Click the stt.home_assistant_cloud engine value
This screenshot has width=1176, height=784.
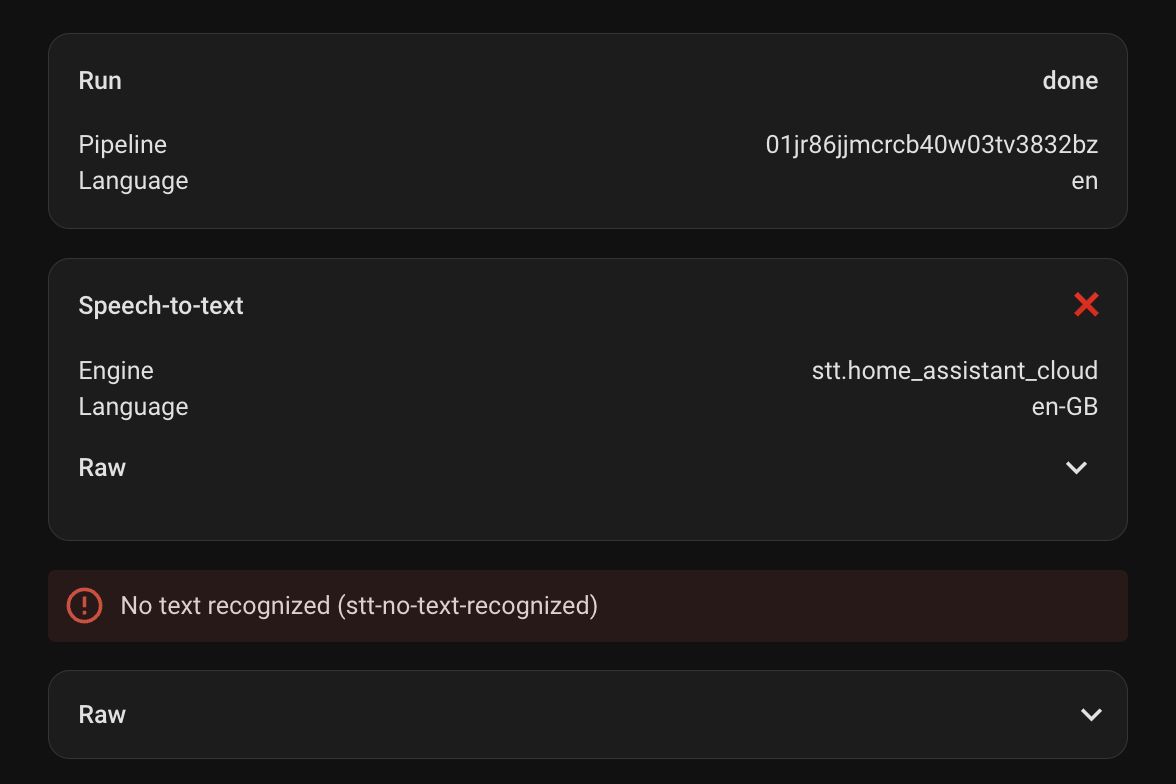coord(954,371)
